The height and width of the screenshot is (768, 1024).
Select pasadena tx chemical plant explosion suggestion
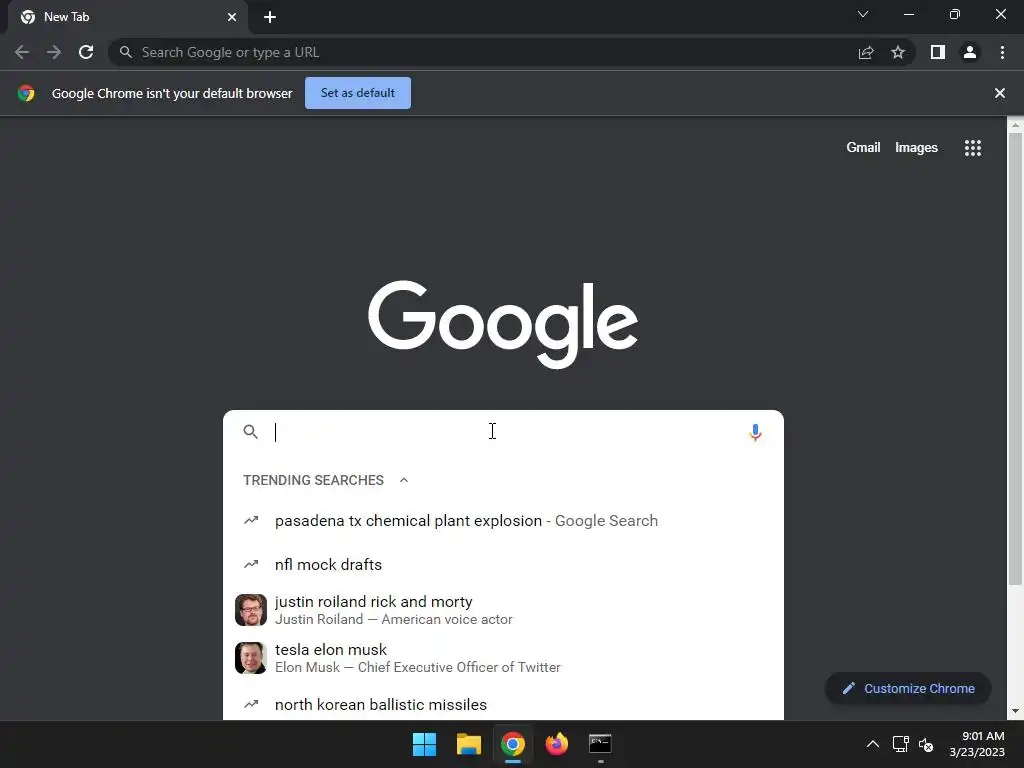[503, 520]
